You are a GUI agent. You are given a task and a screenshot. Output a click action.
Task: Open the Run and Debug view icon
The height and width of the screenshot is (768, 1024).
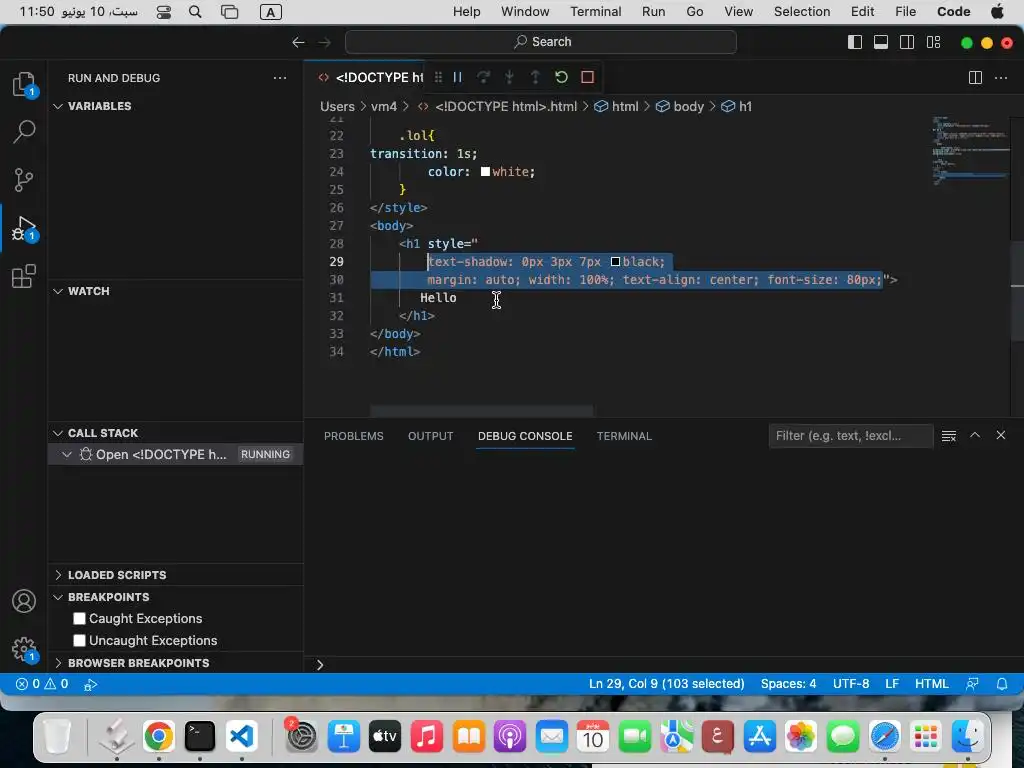(x=24, y=228)
